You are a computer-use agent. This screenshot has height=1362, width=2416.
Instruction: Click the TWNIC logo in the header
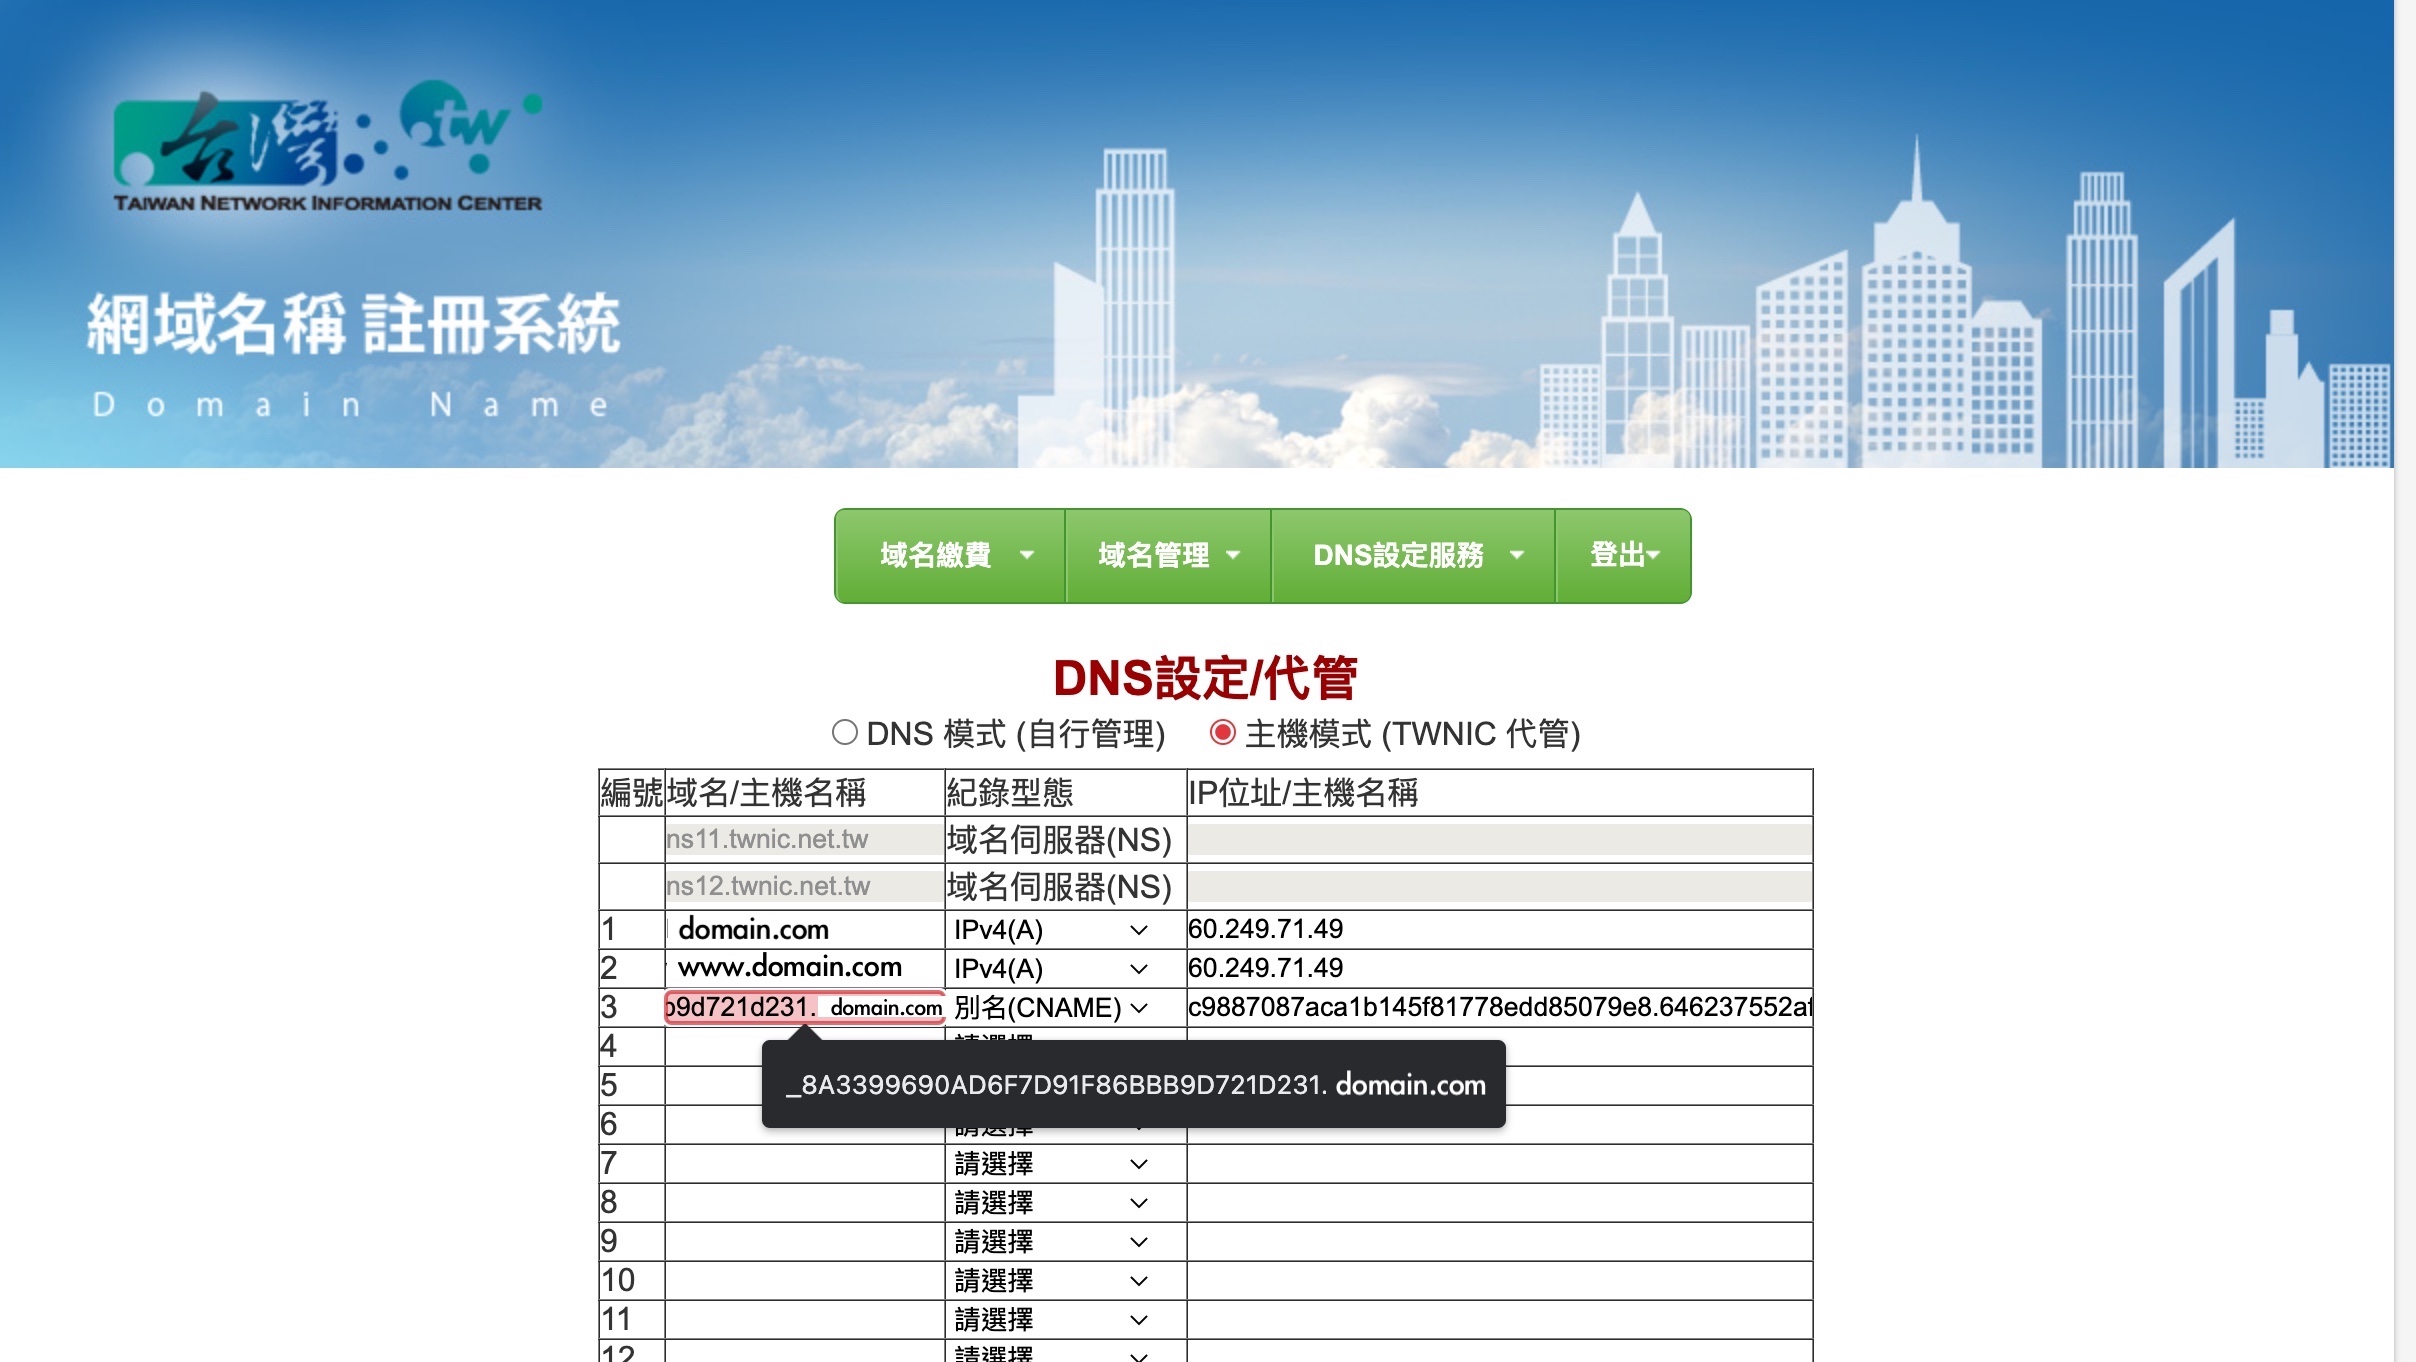(327, 146)
